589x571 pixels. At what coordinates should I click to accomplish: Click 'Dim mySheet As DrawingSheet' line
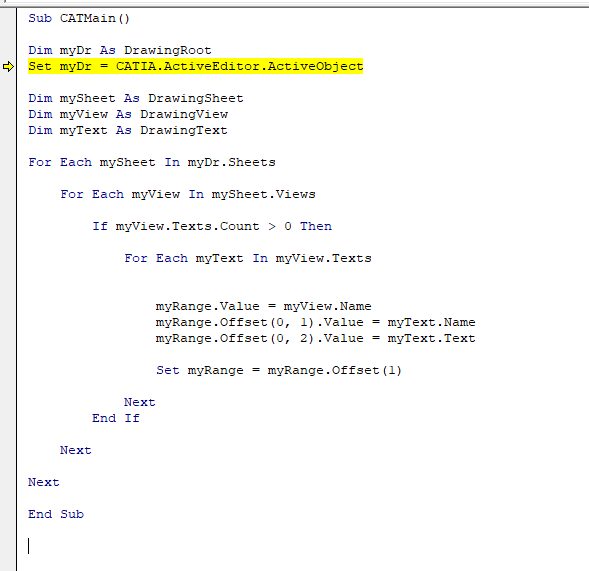136,98
